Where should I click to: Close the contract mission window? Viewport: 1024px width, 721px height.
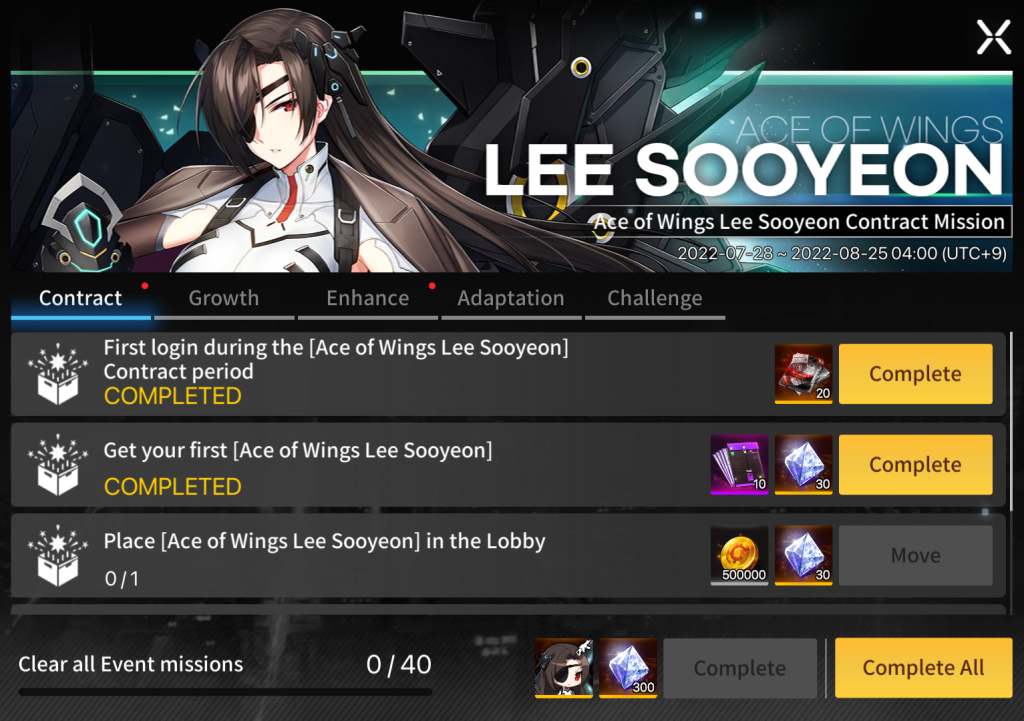click(x=993, y=37)
